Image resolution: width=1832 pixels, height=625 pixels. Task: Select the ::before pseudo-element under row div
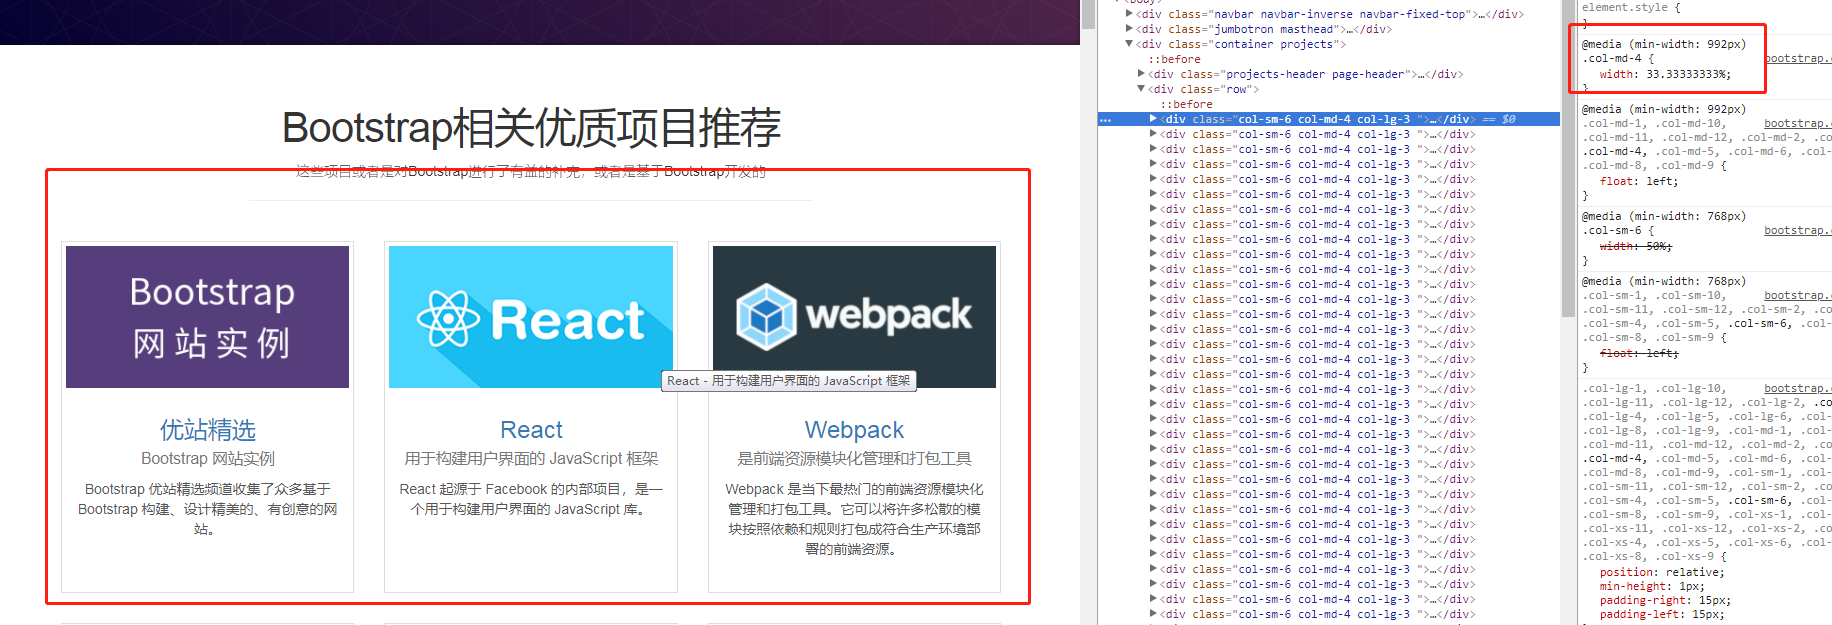click(x=1186, y=104)
